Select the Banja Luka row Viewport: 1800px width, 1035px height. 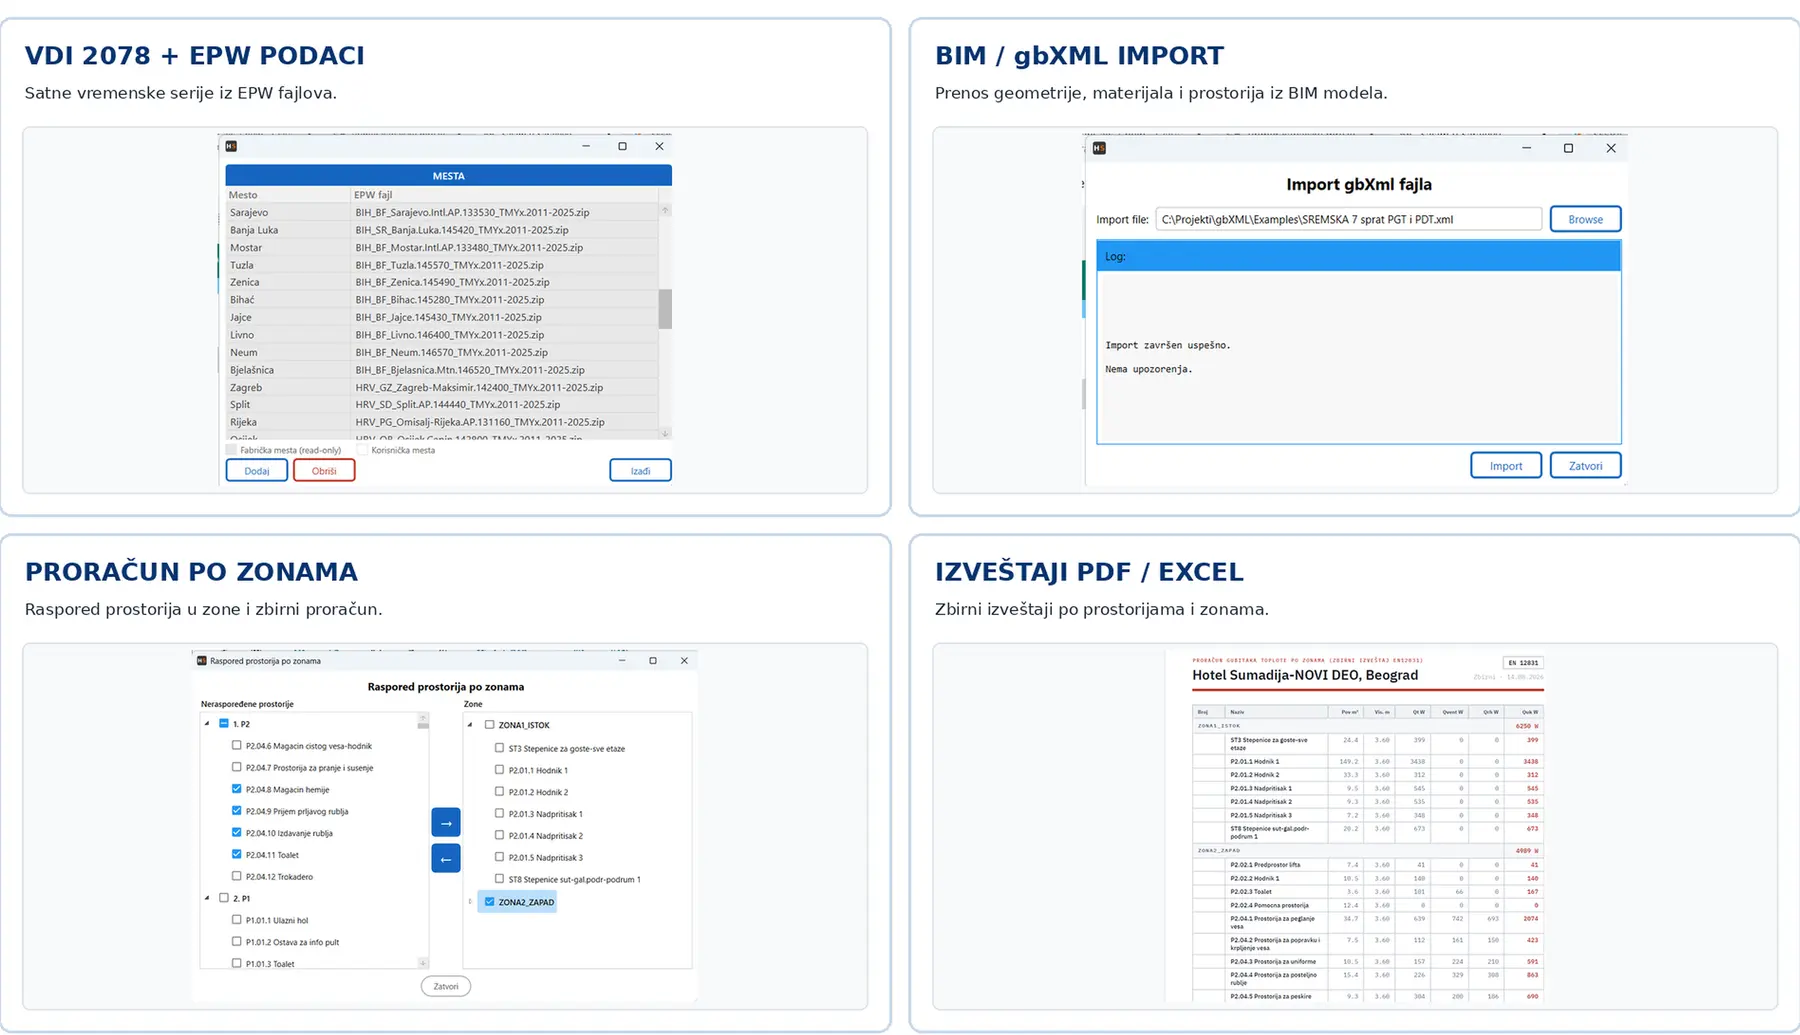tap(442, 230)
